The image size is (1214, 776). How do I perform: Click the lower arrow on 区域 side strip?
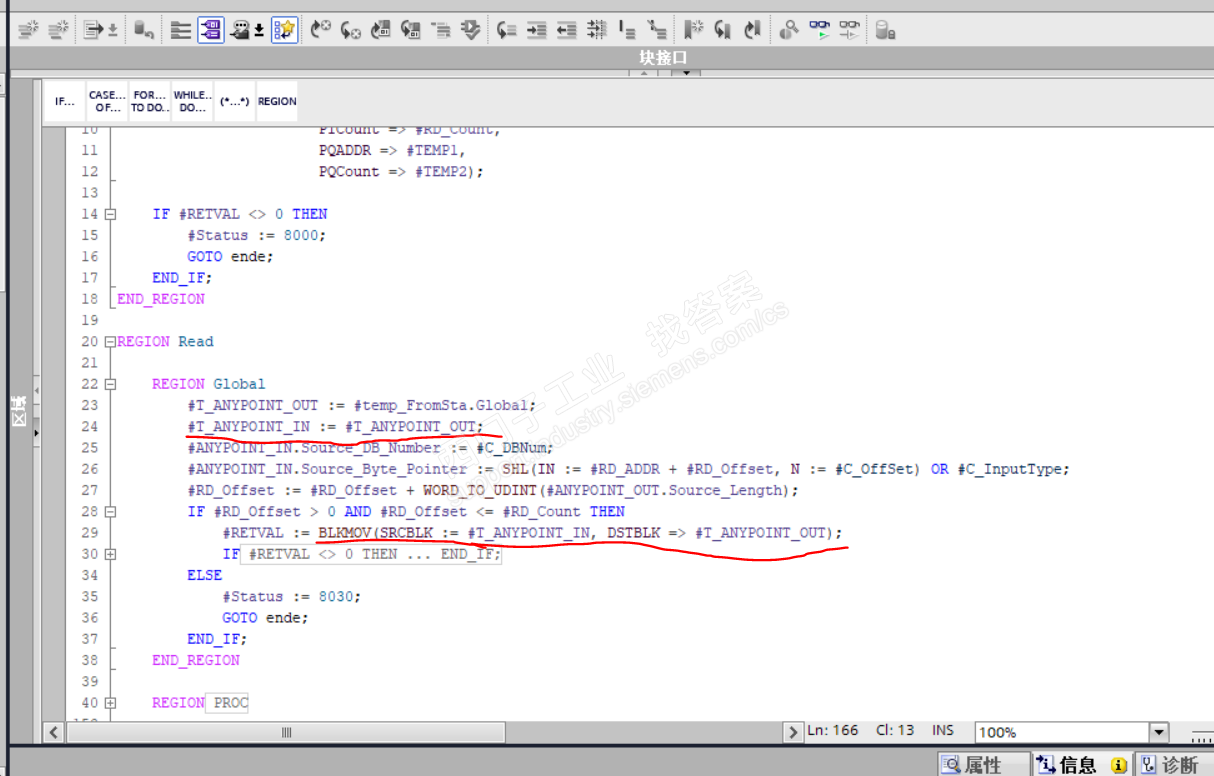pos(37,433)
